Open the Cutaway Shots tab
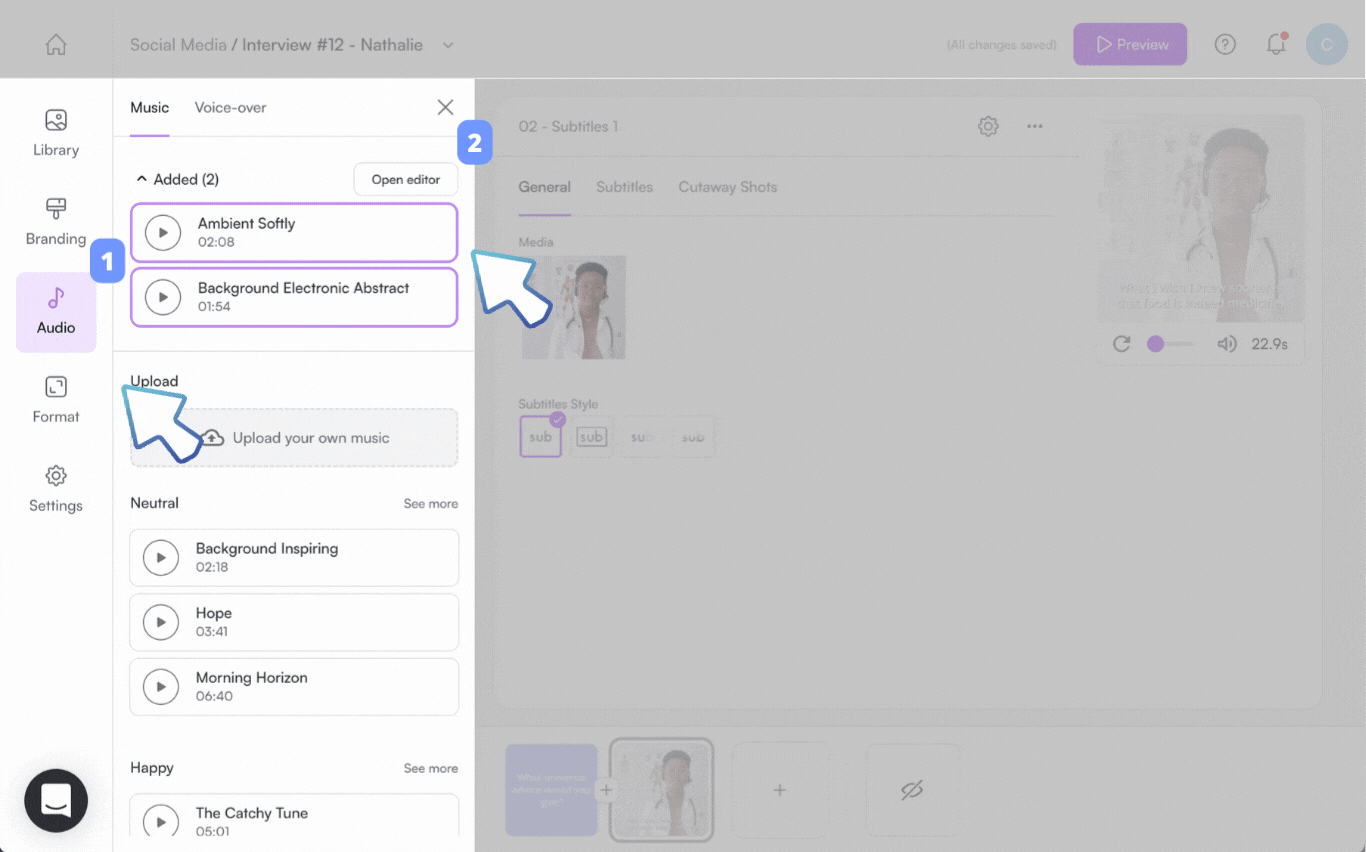1366x852 pixels. (x=728, y=187)
